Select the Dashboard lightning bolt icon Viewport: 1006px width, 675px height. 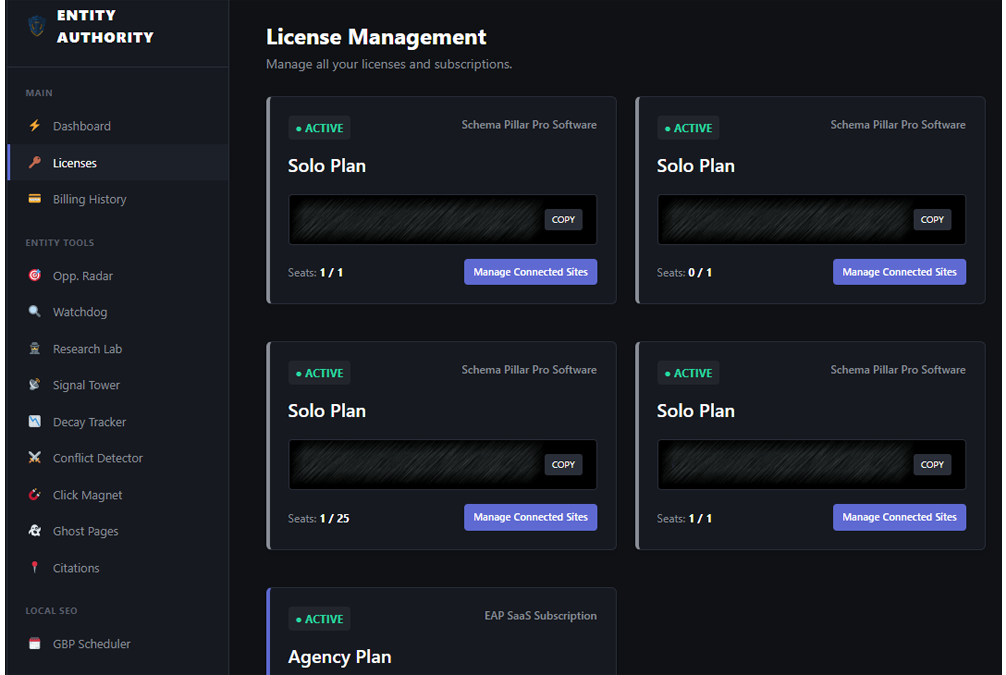click(36, 125)
